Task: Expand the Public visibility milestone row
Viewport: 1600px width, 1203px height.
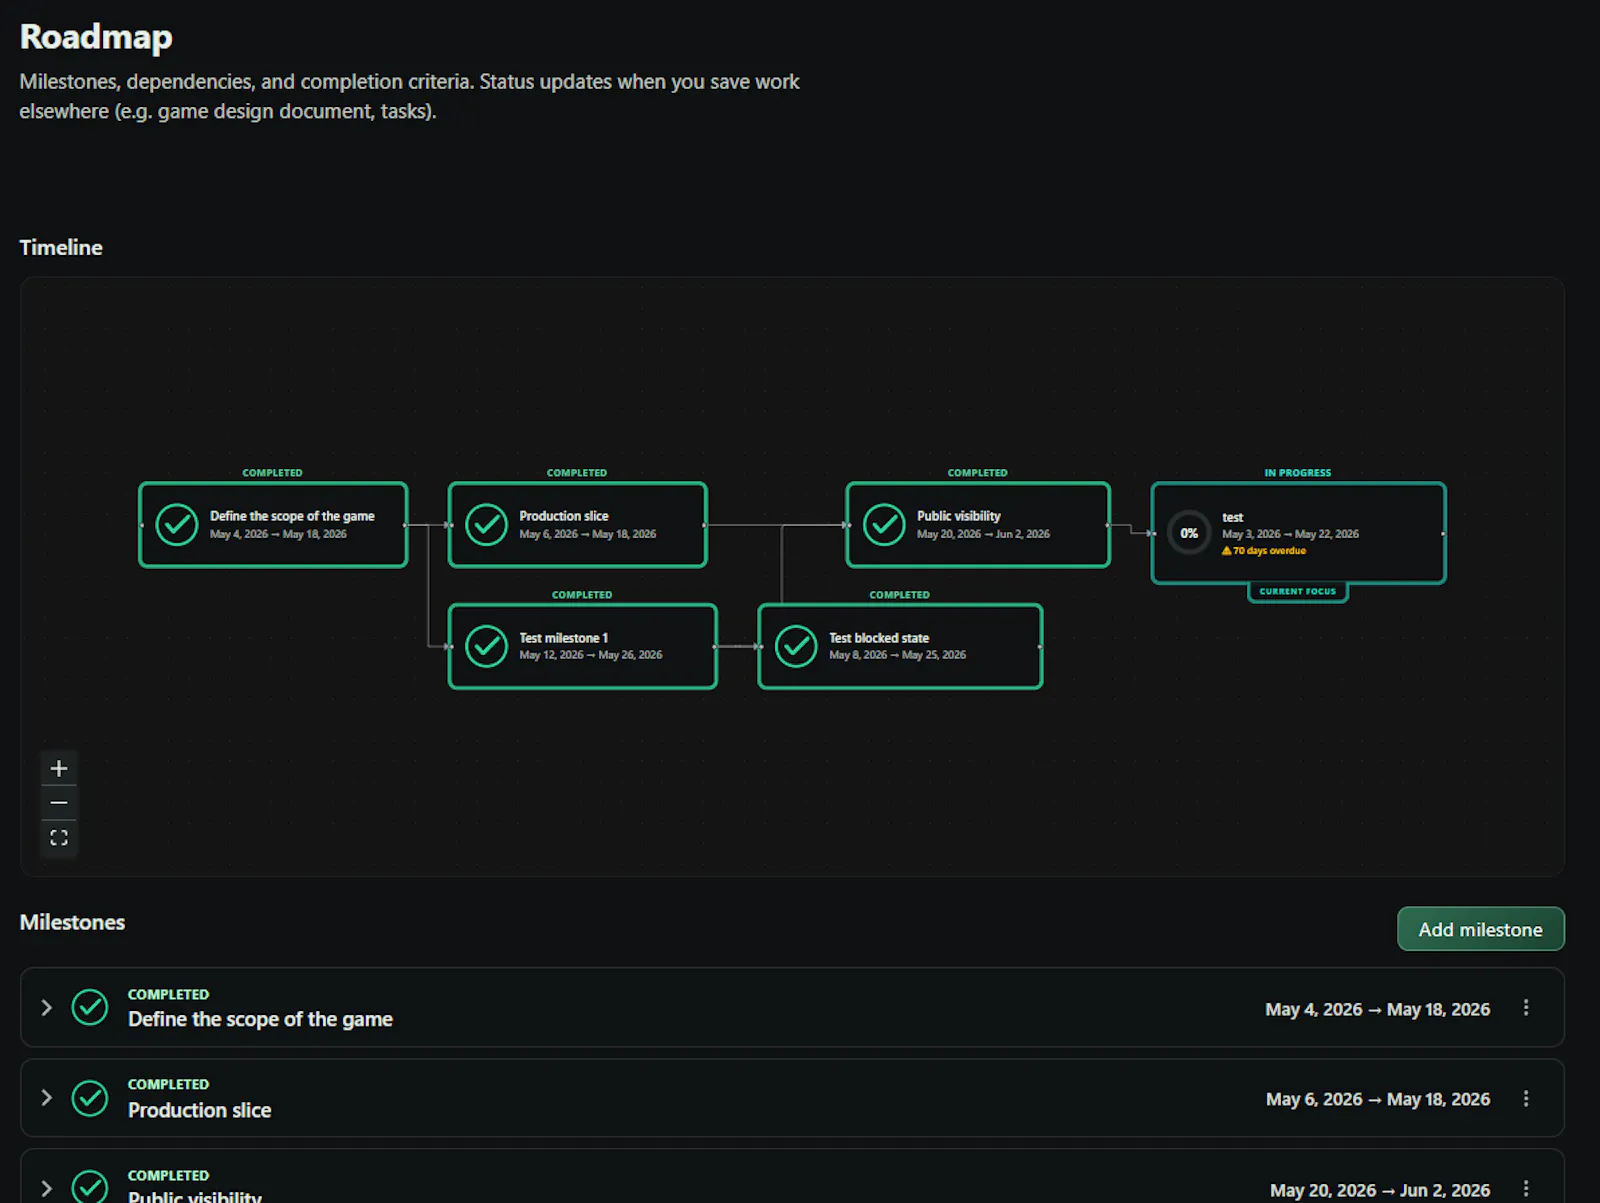Action: [x=46, y=1188]
